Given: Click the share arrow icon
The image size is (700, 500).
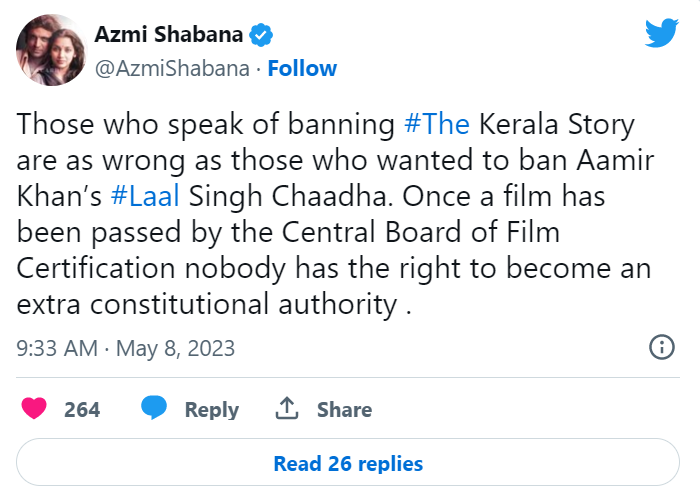Looking at the screenshot, I should (x=288, y=408).
